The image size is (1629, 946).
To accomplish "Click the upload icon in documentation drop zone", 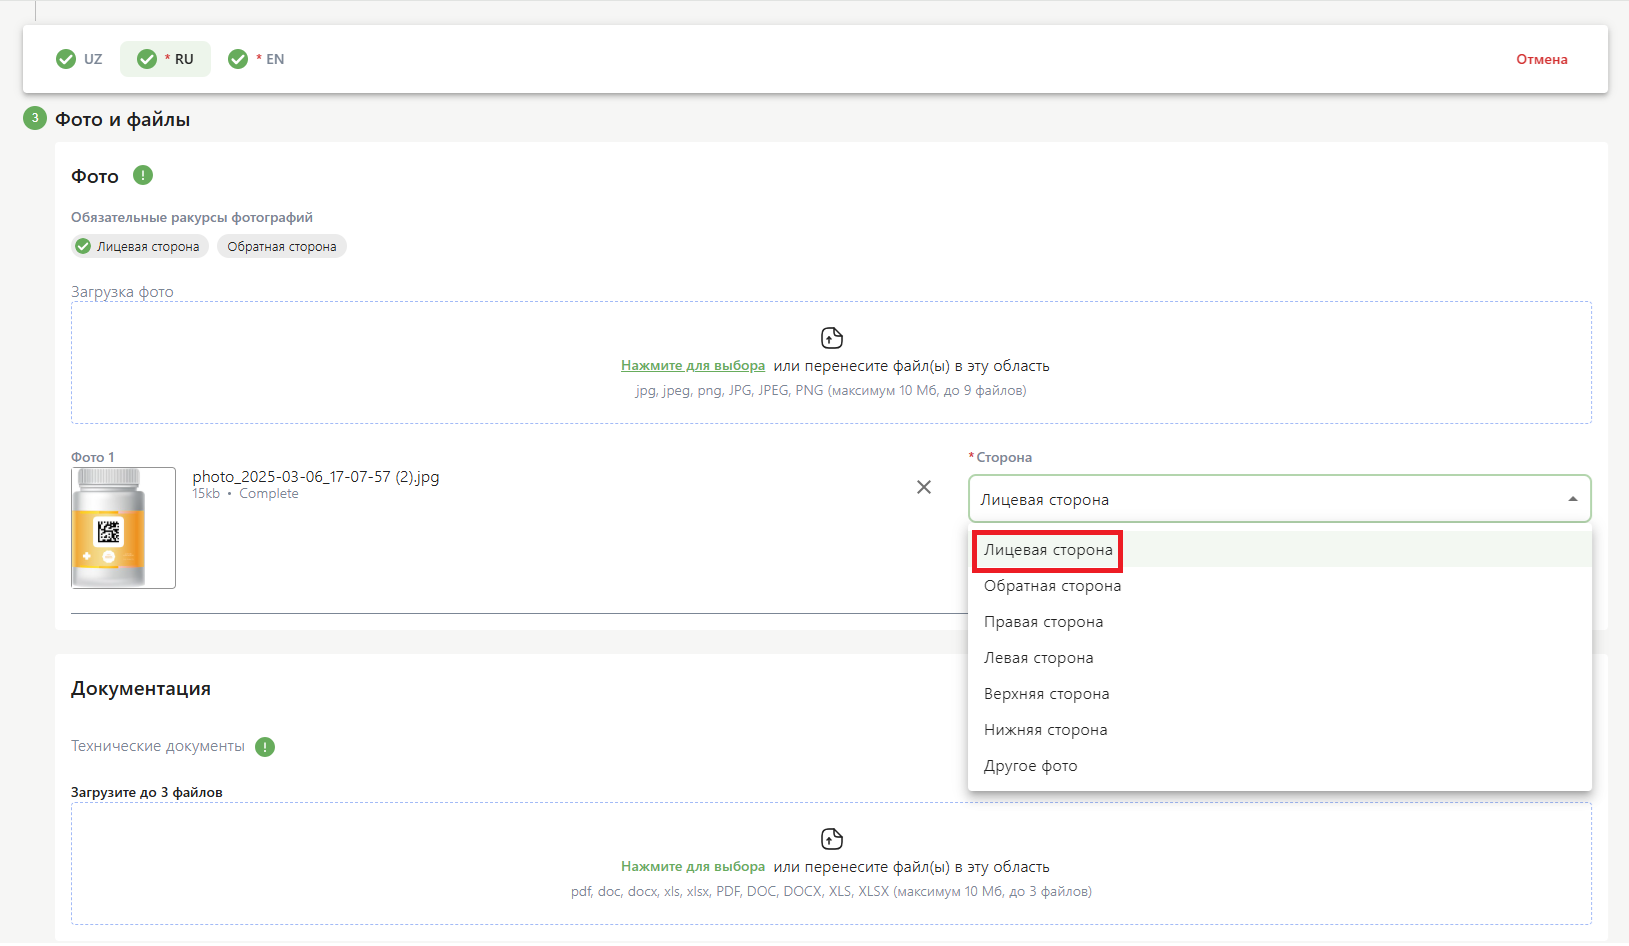I will click(831, 839).
